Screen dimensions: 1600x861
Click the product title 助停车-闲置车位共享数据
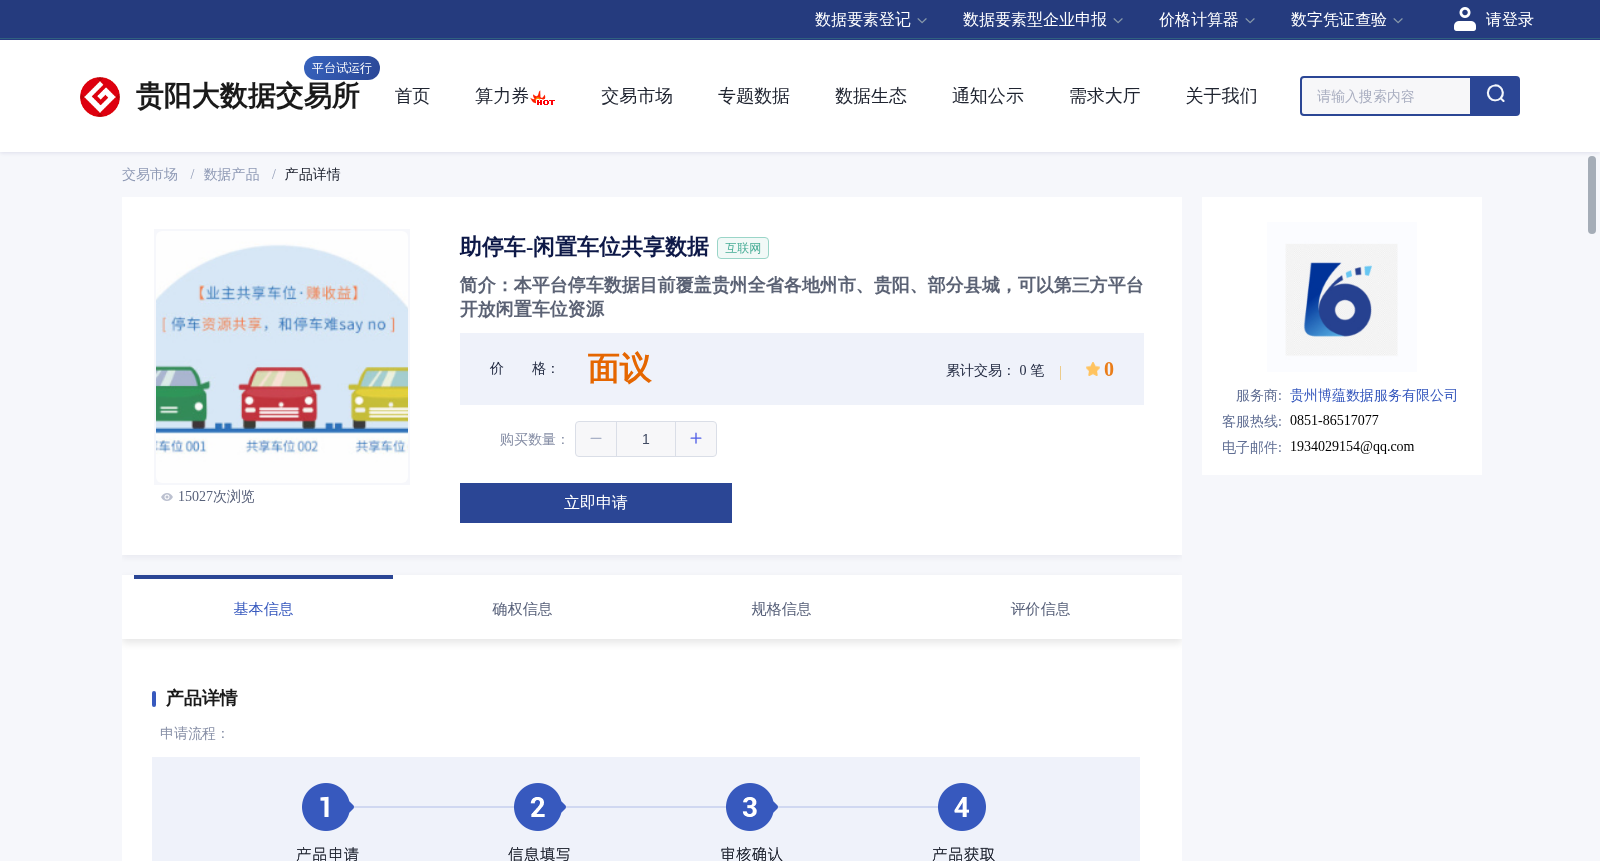pos(584,247)
